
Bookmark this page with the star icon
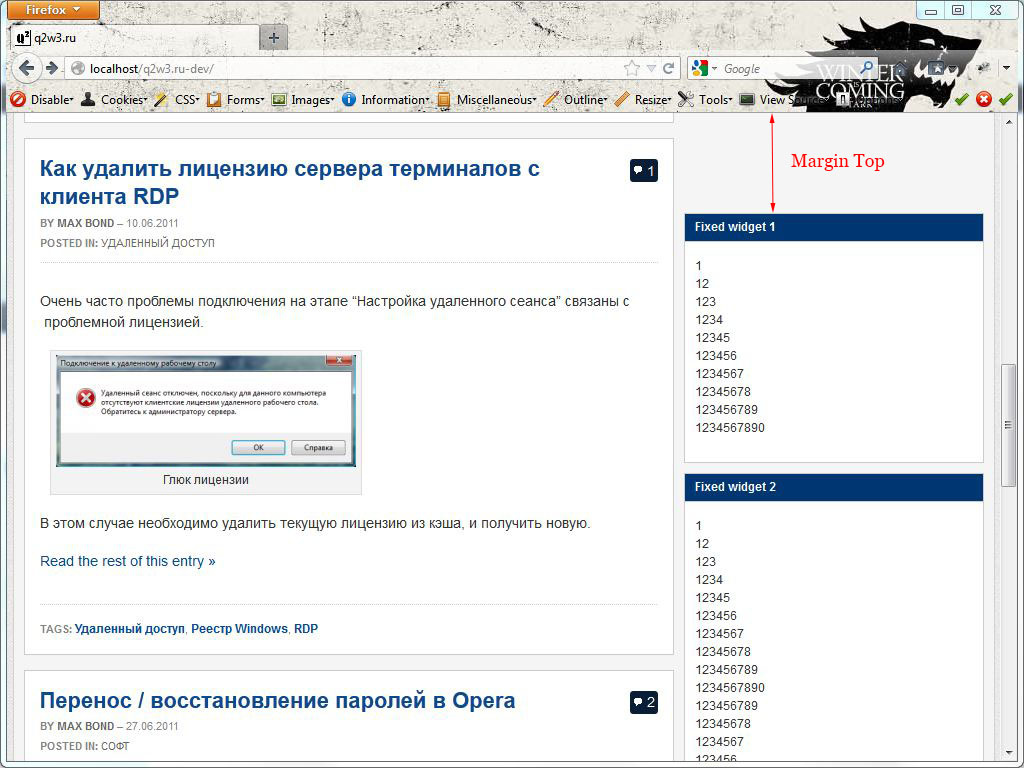(x=632, y=68)
